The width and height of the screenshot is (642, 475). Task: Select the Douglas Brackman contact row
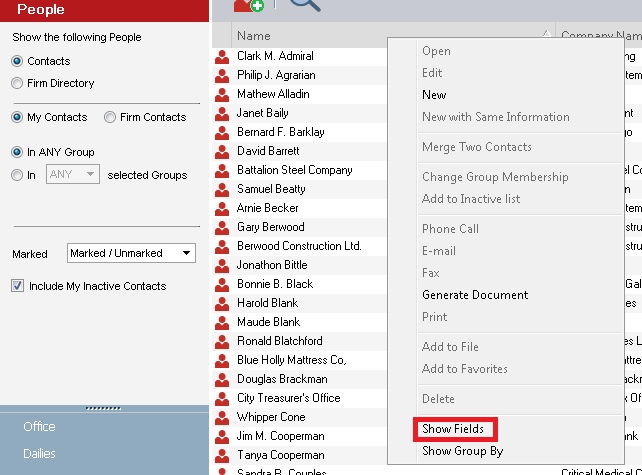(x=282, y=380)
